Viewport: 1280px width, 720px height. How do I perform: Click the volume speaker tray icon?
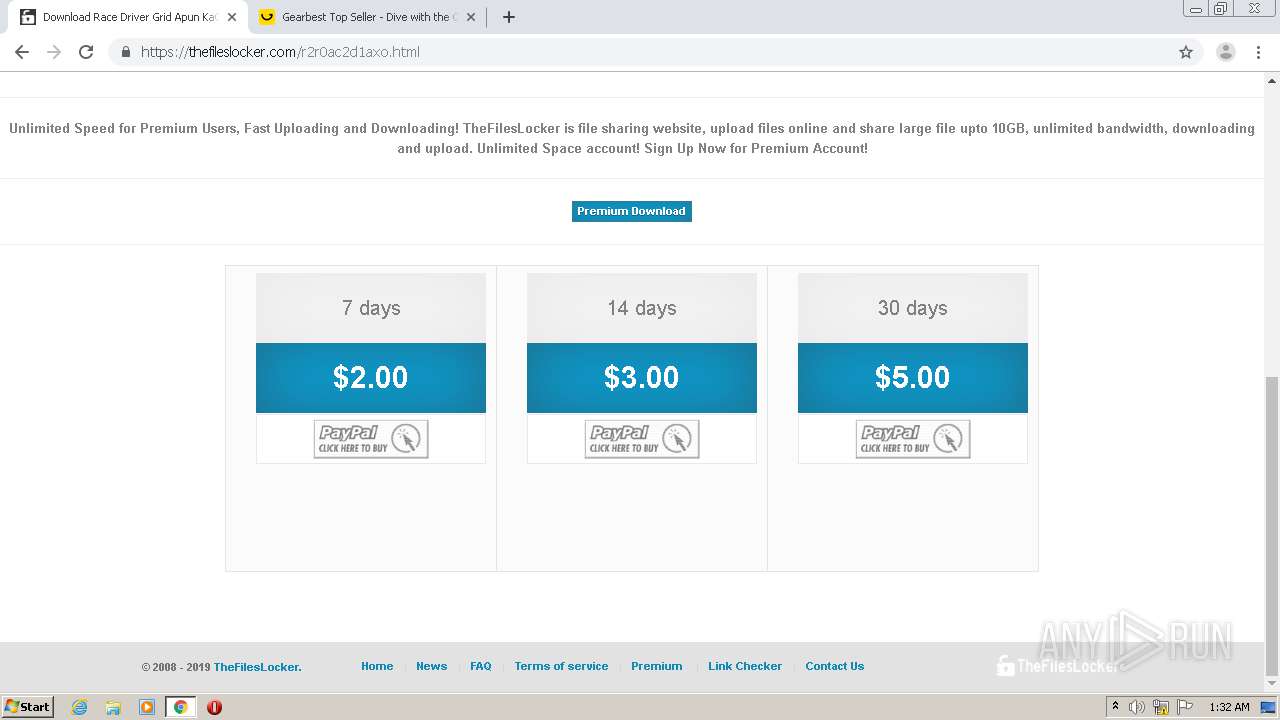(x=1137, y=707)
